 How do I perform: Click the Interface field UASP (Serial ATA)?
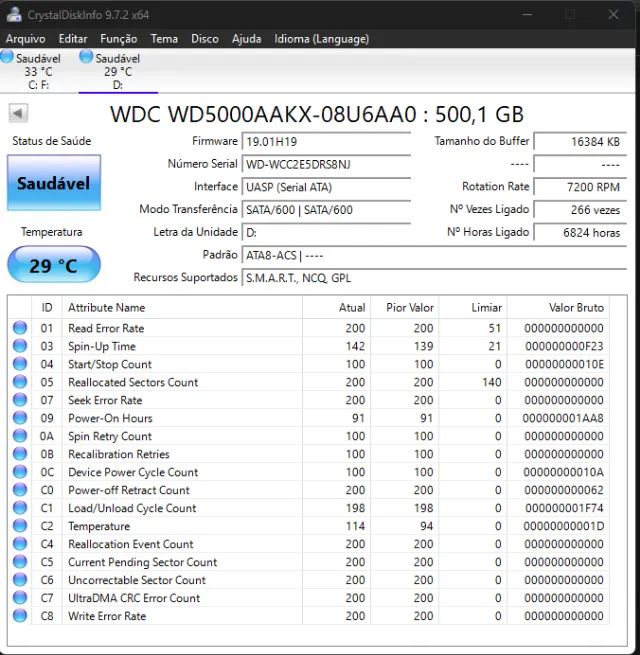(326, 187)
